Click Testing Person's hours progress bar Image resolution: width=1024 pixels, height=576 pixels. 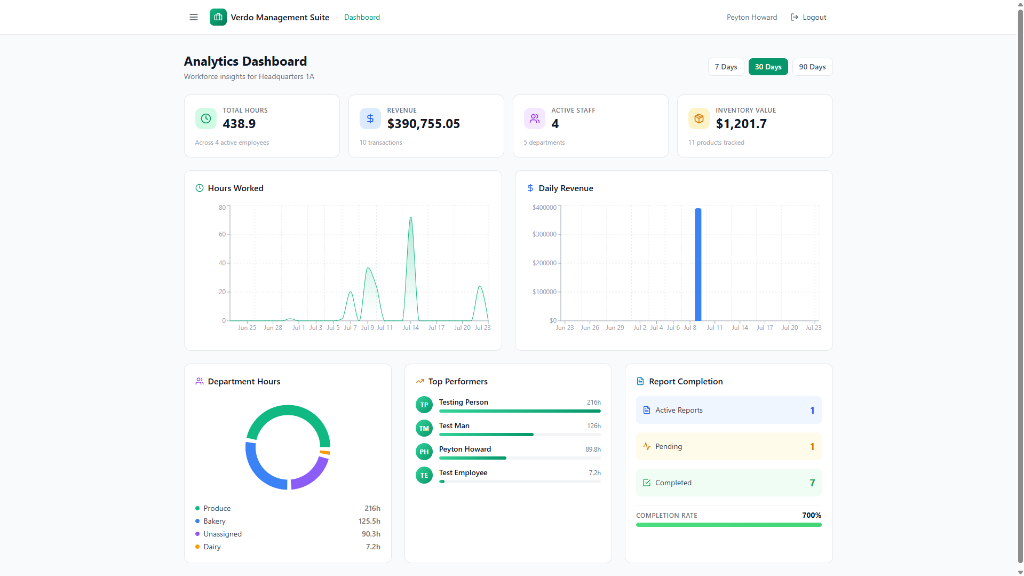[x=520, y=411]
